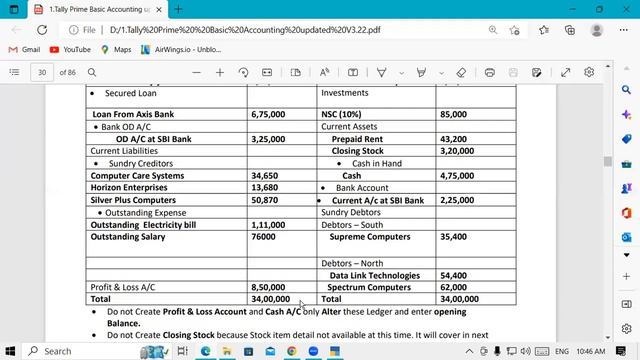The width and height of the screenshot is (640, 360).
Task: Open Microsoft Edge from the taskbar
Action: point(205,351)
